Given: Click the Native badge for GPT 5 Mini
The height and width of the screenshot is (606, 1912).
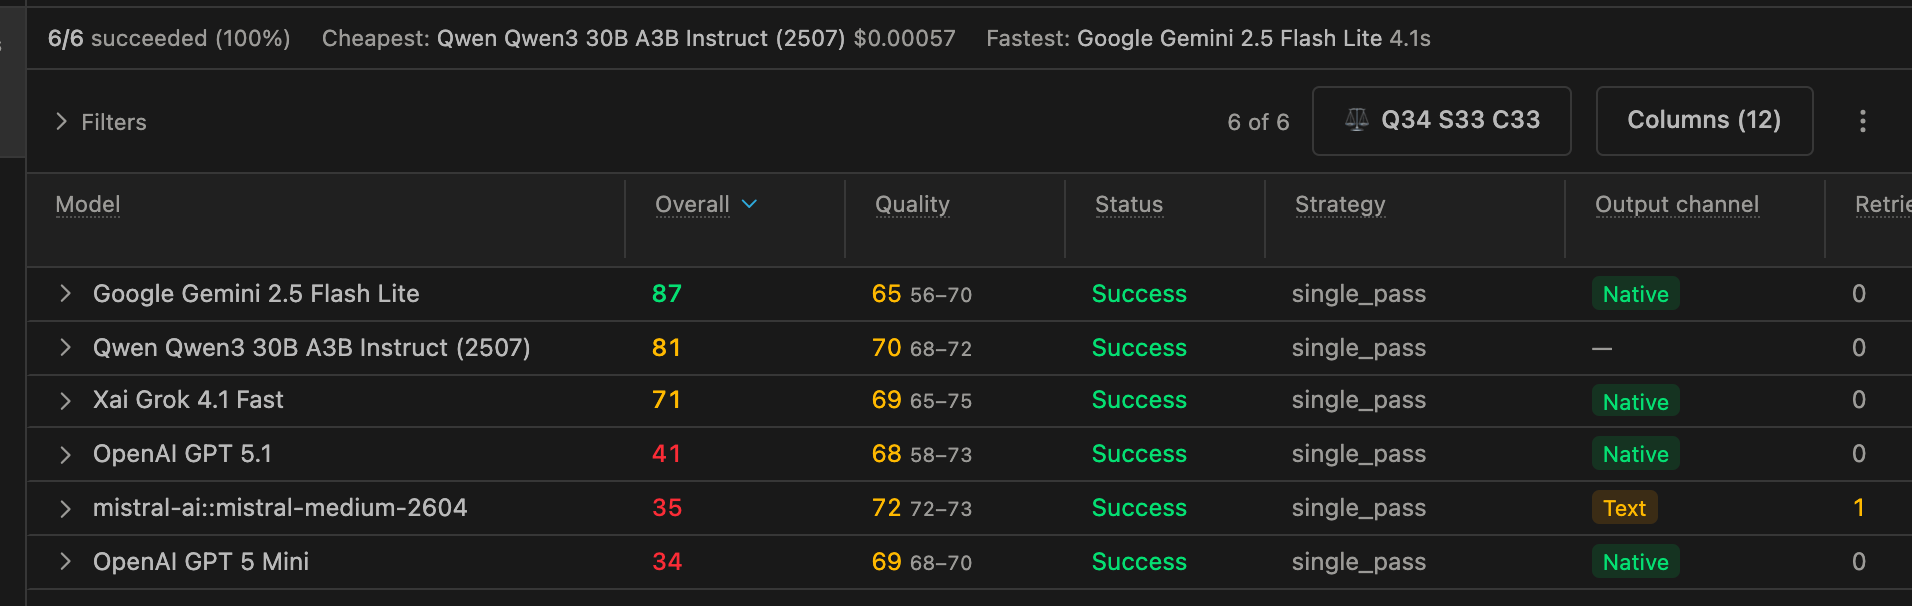Looking at the screenshot, I should point(1635,562).
